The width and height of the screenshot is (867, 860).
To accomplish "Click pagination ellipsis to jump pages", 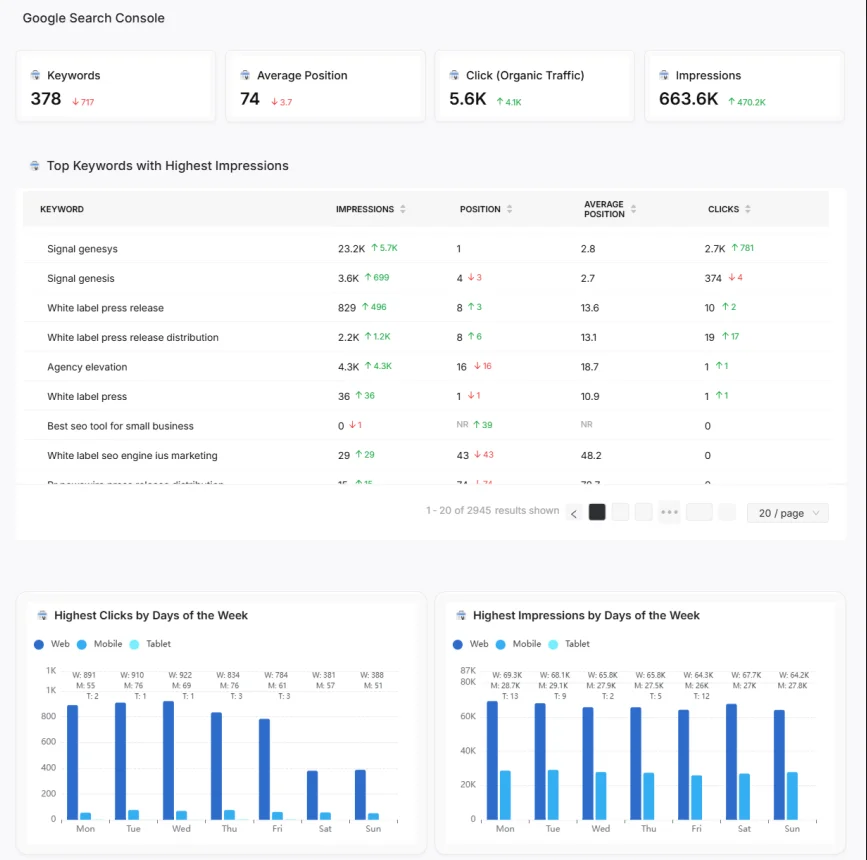I will click(x=669, y=512).
